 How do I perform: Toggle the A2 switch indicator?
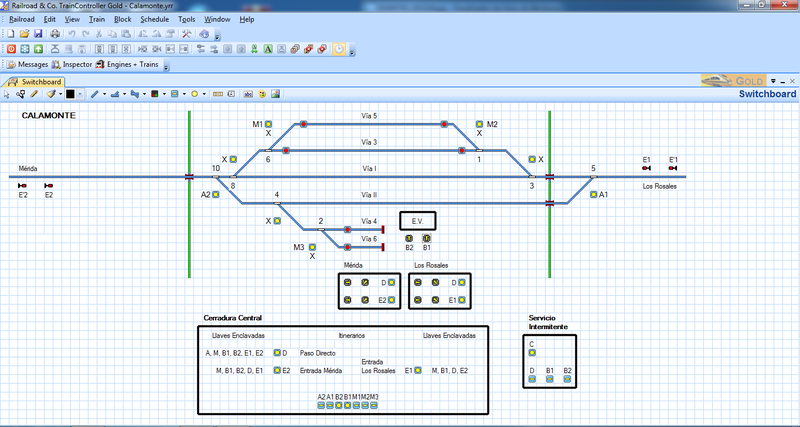[216, 194]
